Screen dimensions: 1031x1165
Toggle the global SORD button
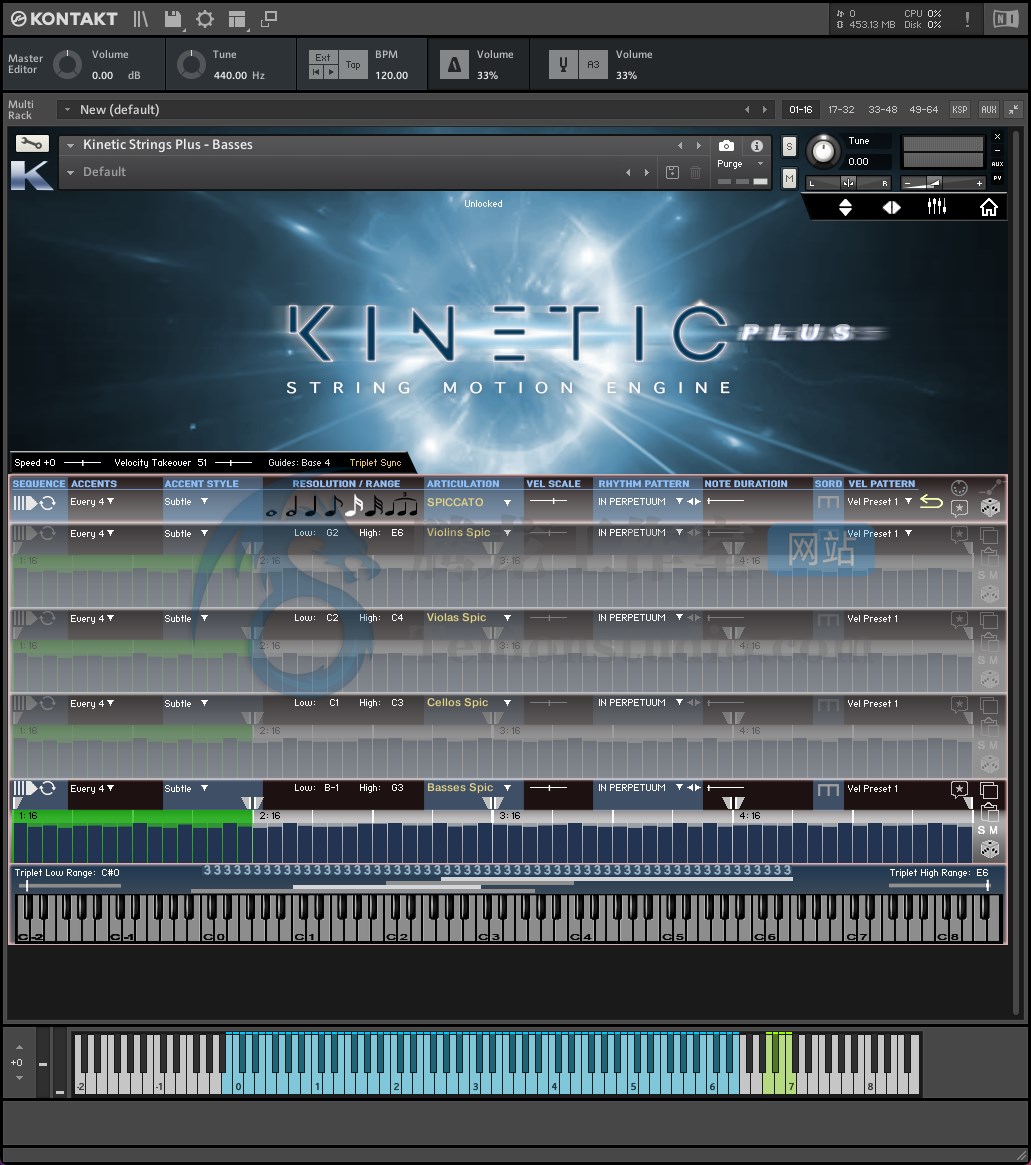tap(827, 503)
